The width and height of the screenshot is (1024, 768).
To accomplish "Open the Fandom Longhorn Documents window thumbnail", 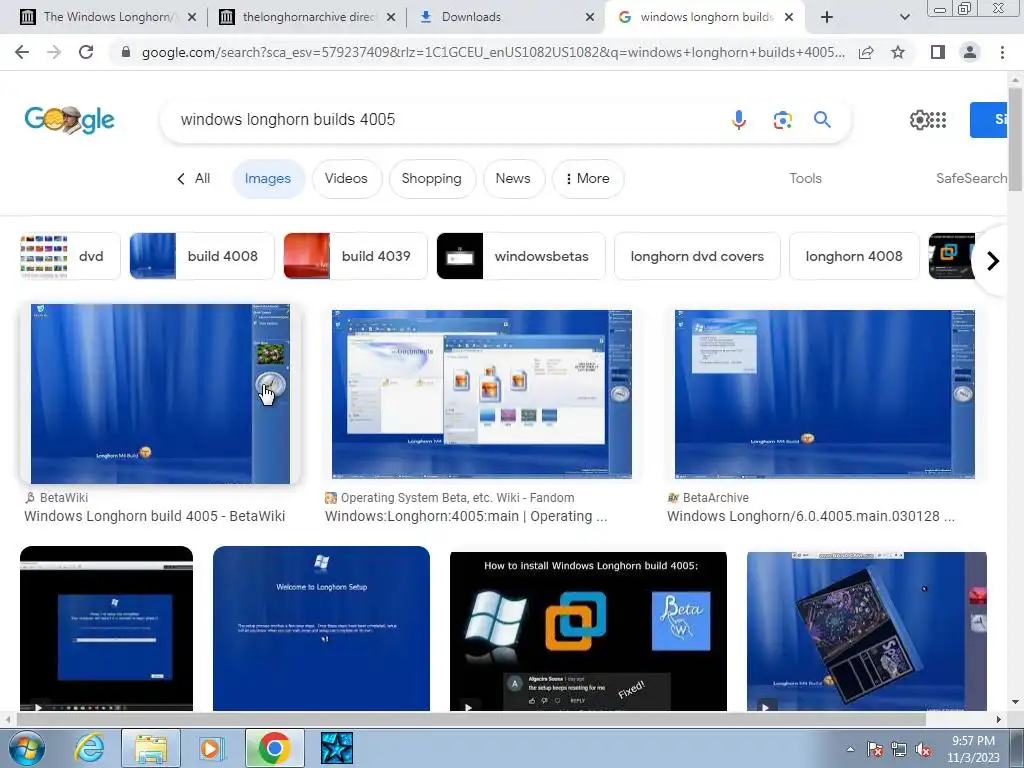I will (x=482, y=394).
